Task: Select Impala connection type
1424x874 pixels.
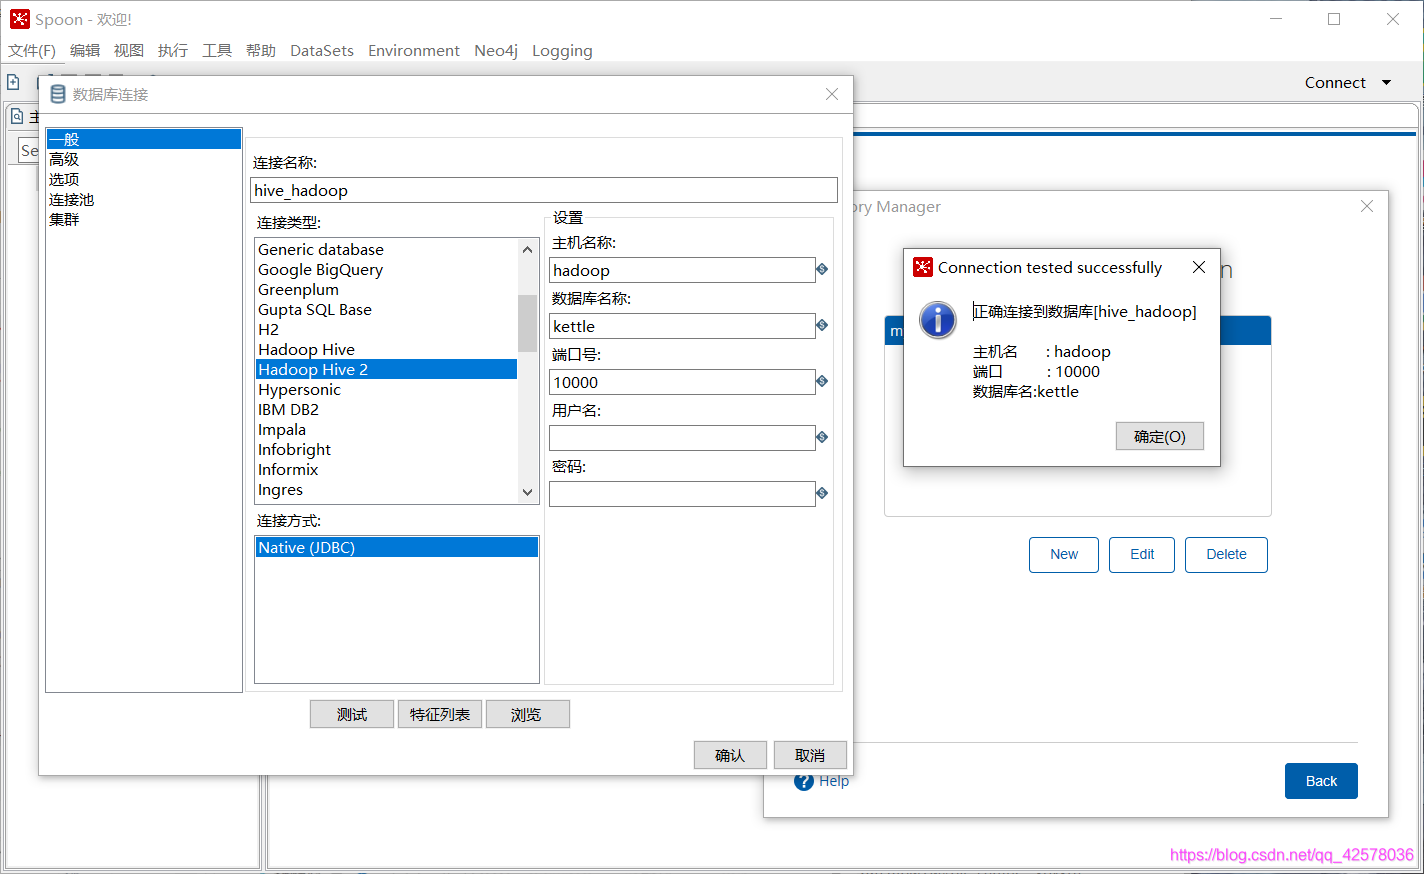Action: [387, 429]
